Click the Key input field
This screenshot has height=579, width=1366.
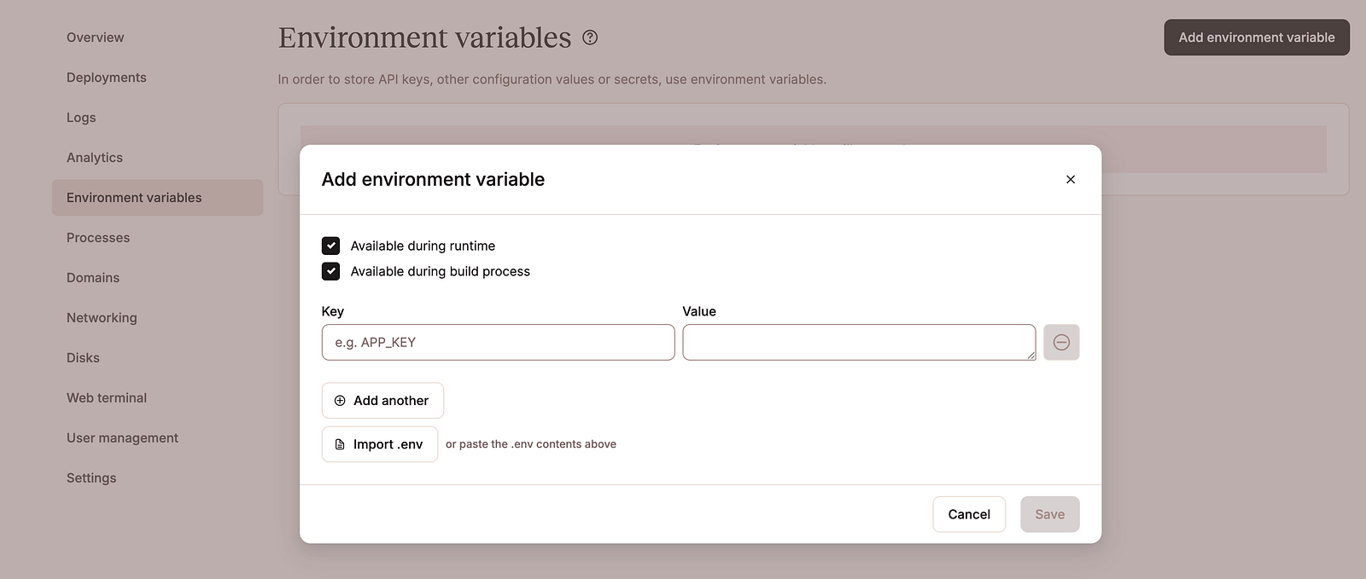point(498,342)
